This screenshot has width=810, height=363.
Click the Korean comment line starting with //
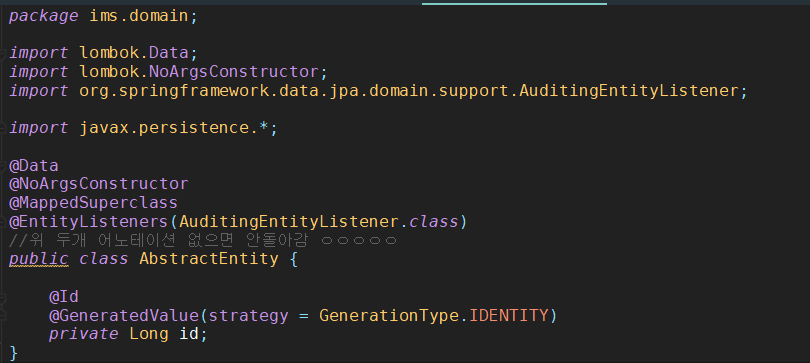click(x=203, y=240)
